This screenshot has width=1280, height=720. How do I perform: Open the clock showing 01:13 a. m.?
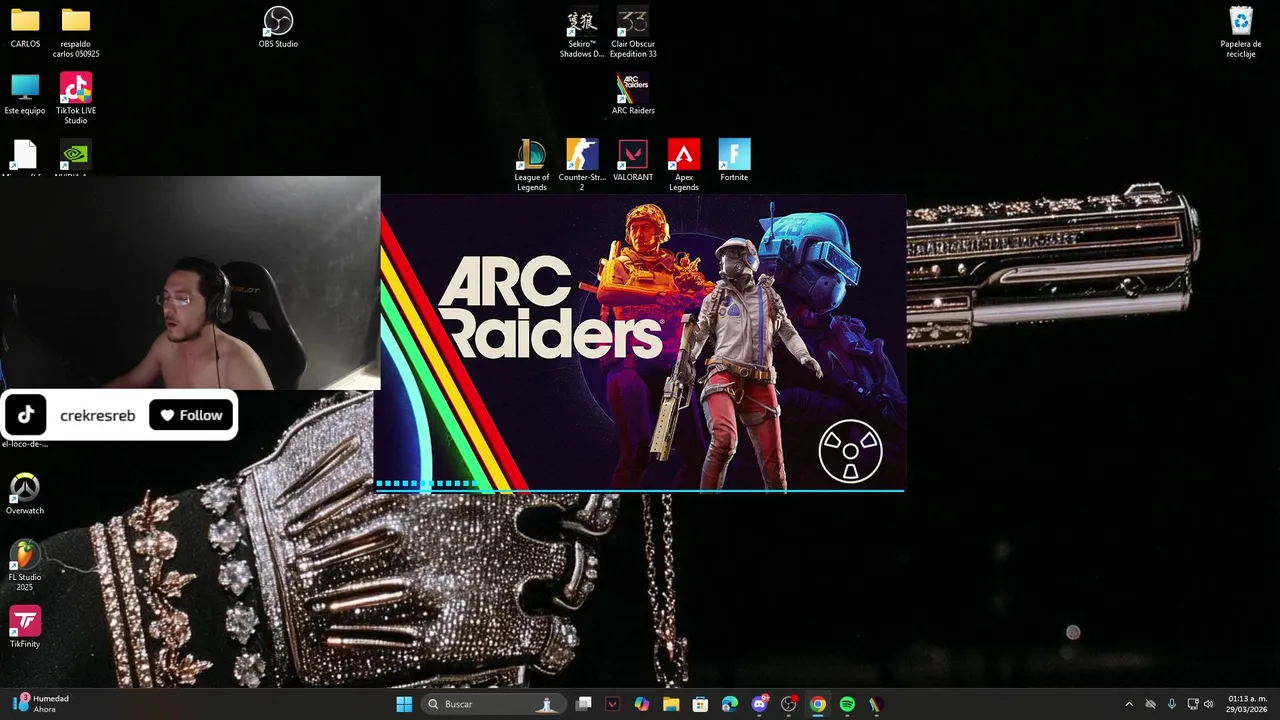(1247, 704)
